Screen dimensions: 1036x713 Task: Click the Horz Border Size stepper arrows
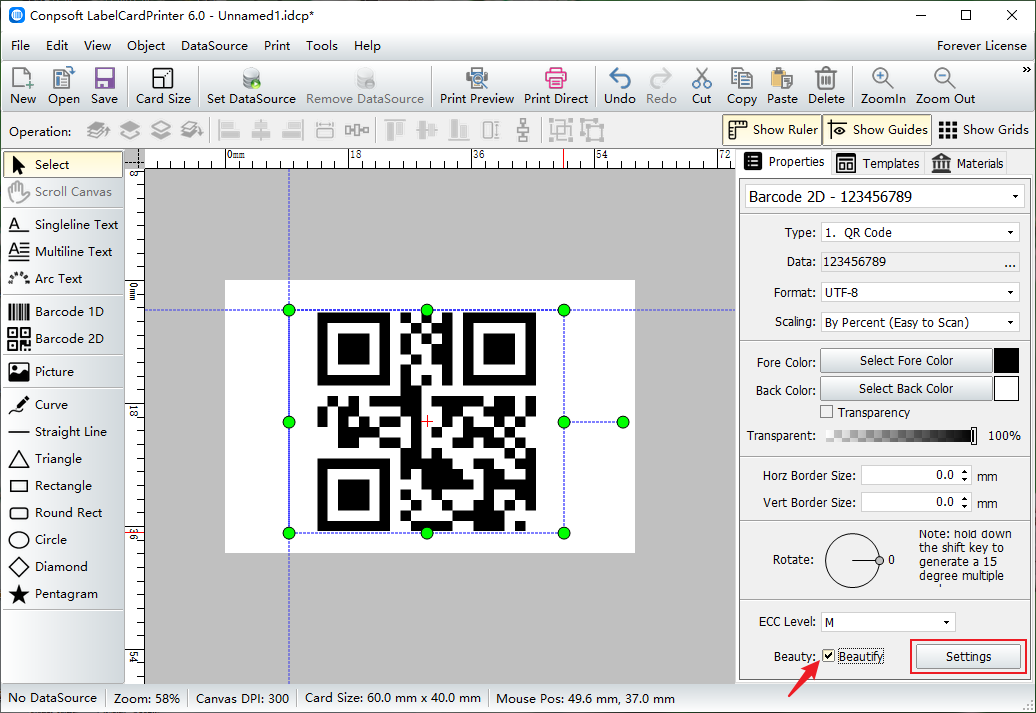tap(965, 475)
